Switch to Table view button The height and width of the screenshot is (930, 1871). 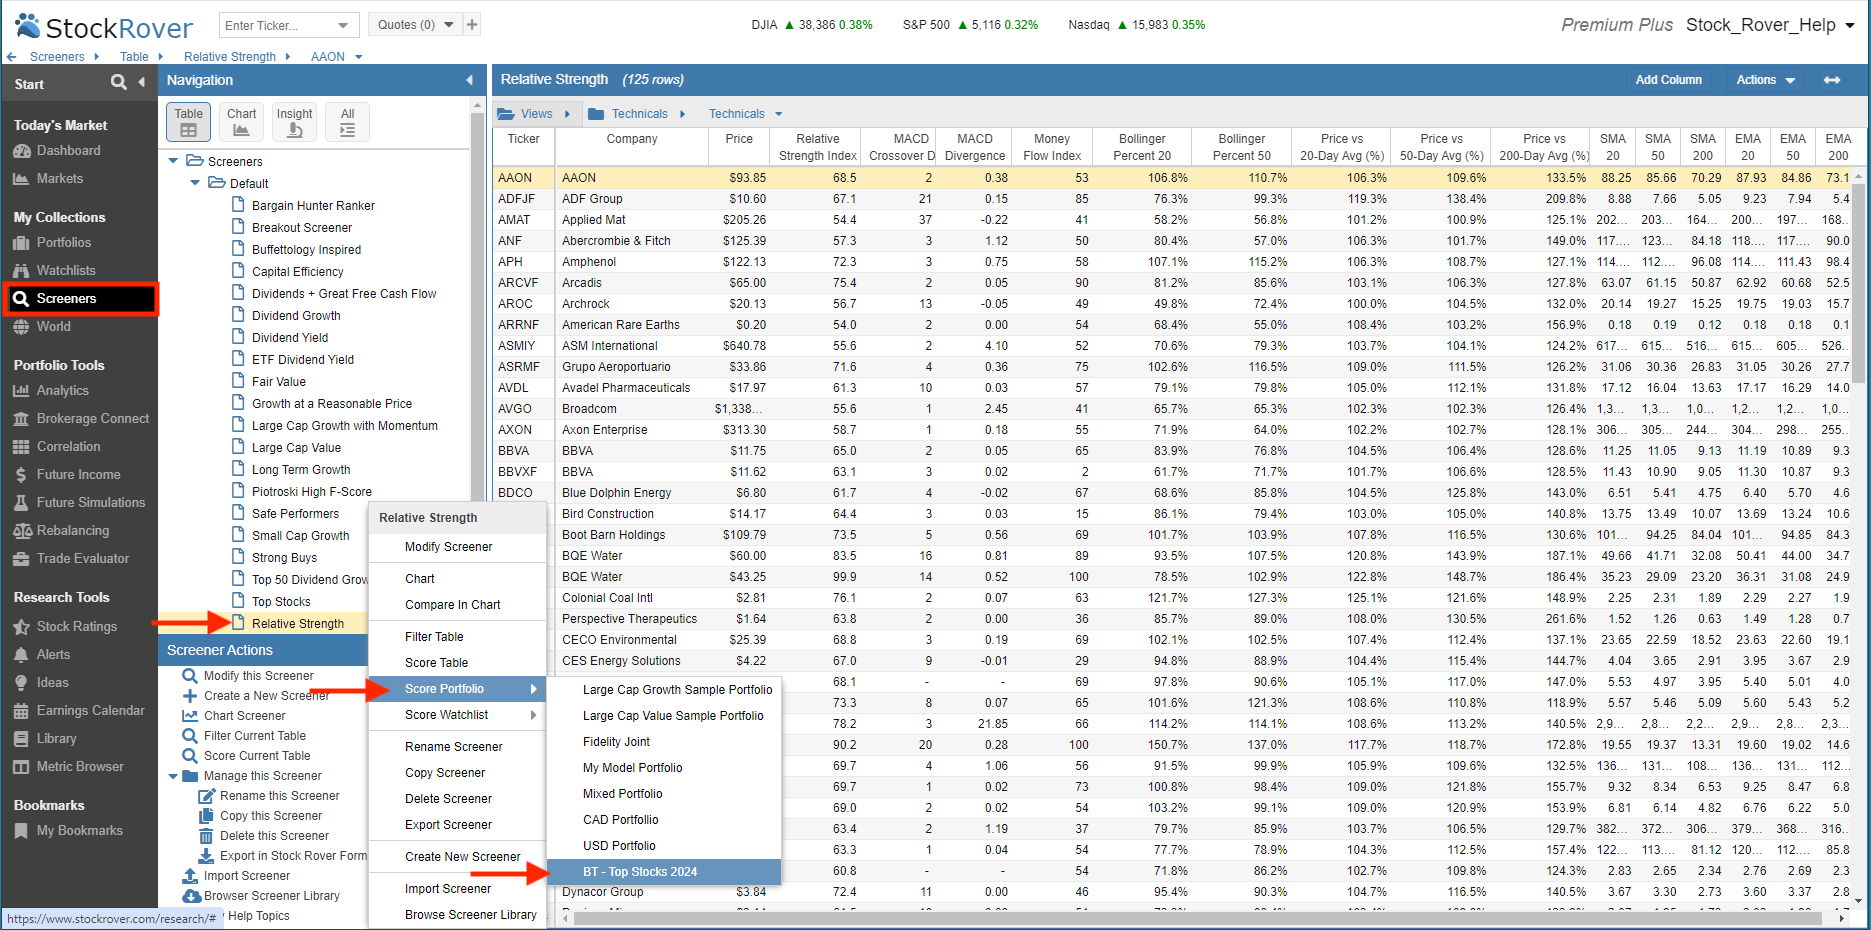[188, 122]
